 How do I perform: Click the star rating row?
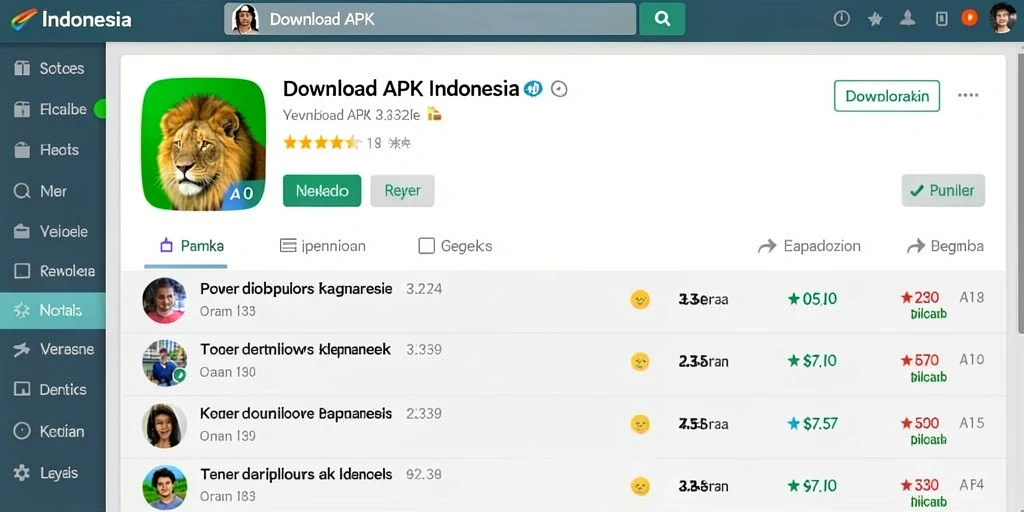tap(322, 142)
